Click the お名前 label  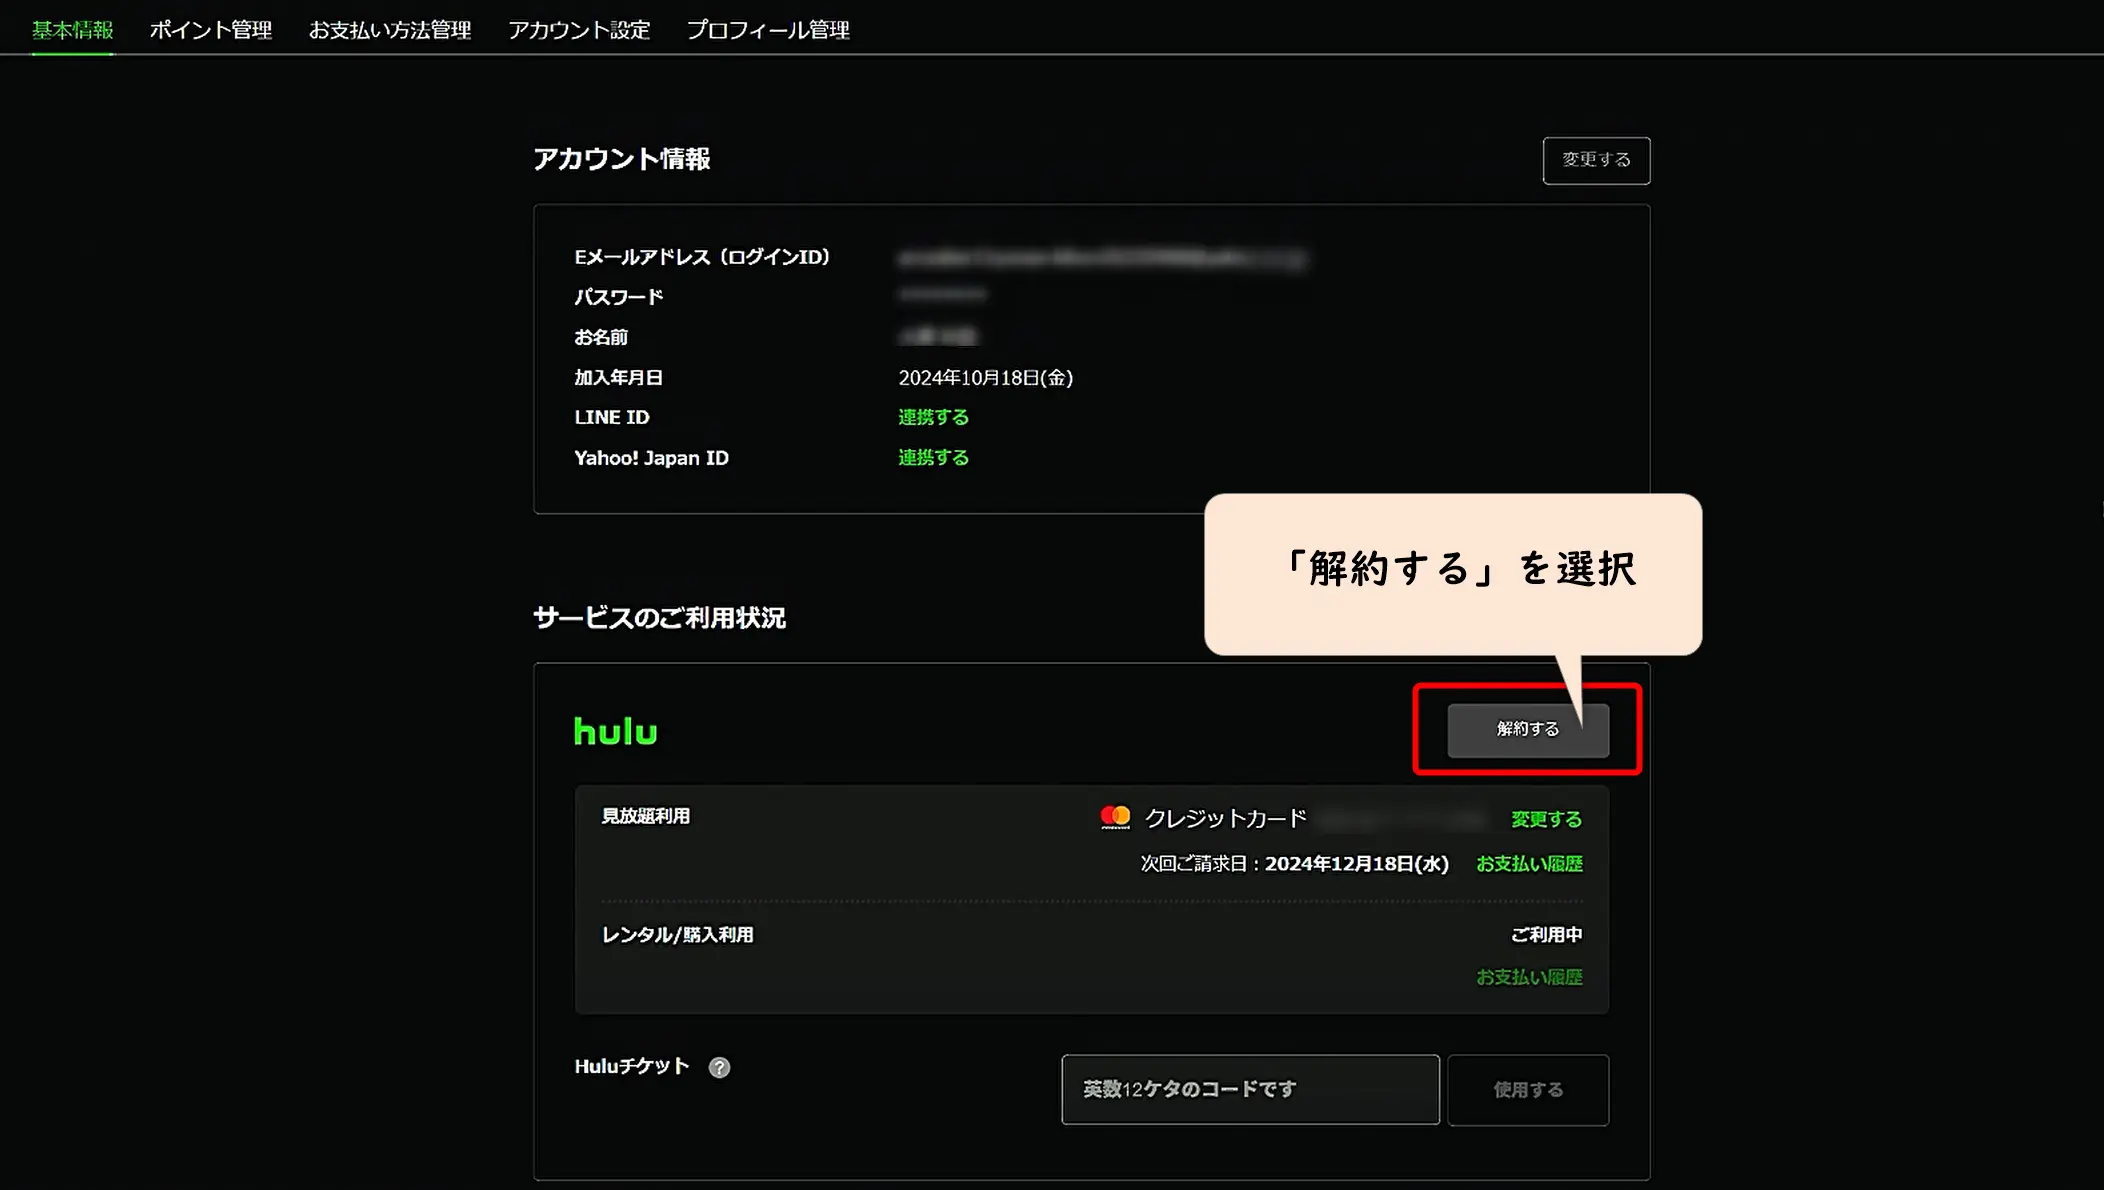601,337
